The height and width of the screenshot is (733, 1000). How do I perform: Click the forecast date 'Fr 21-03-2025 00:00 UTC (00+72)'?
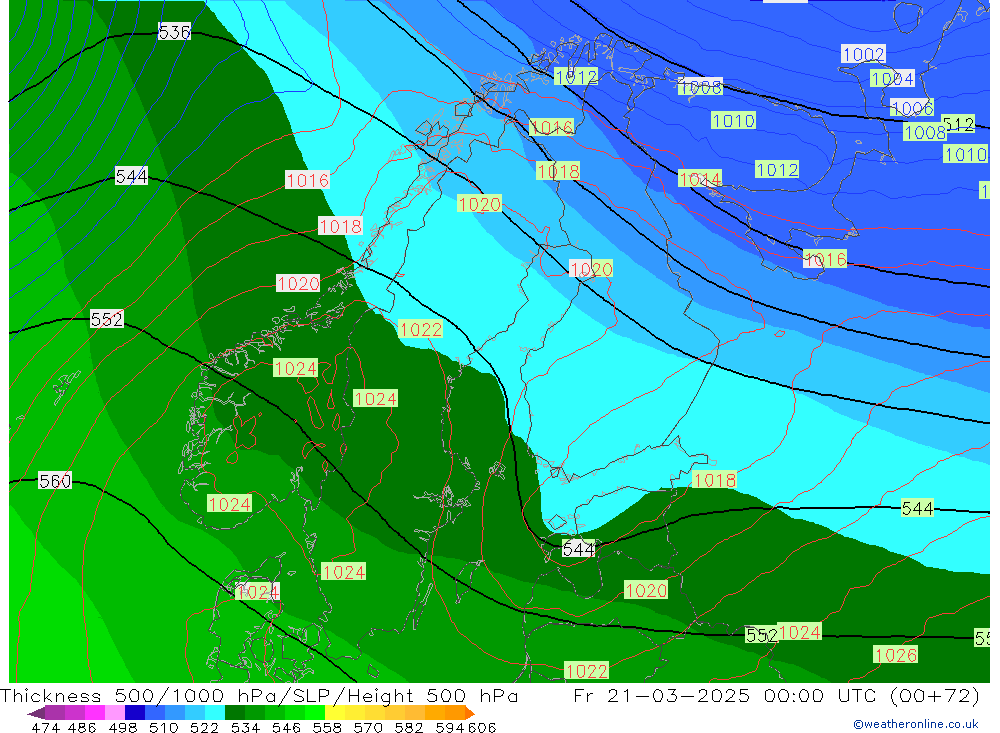tap(776, 695)
